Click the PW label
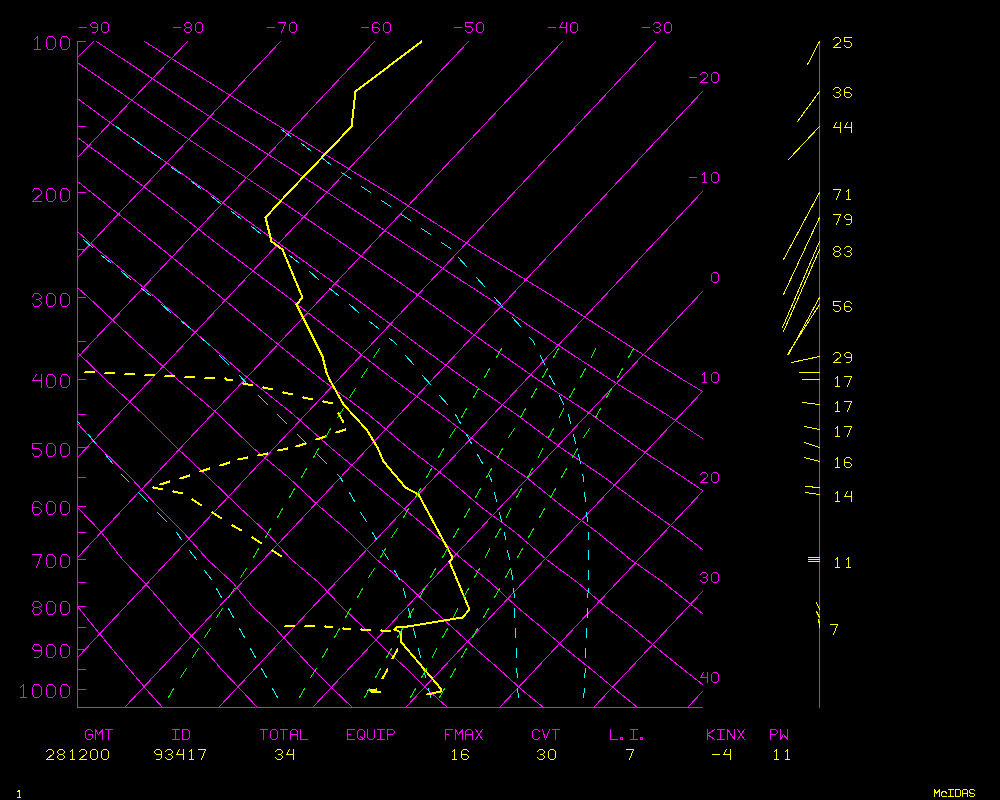This screenshot has width=1000, height=800. 779,735
